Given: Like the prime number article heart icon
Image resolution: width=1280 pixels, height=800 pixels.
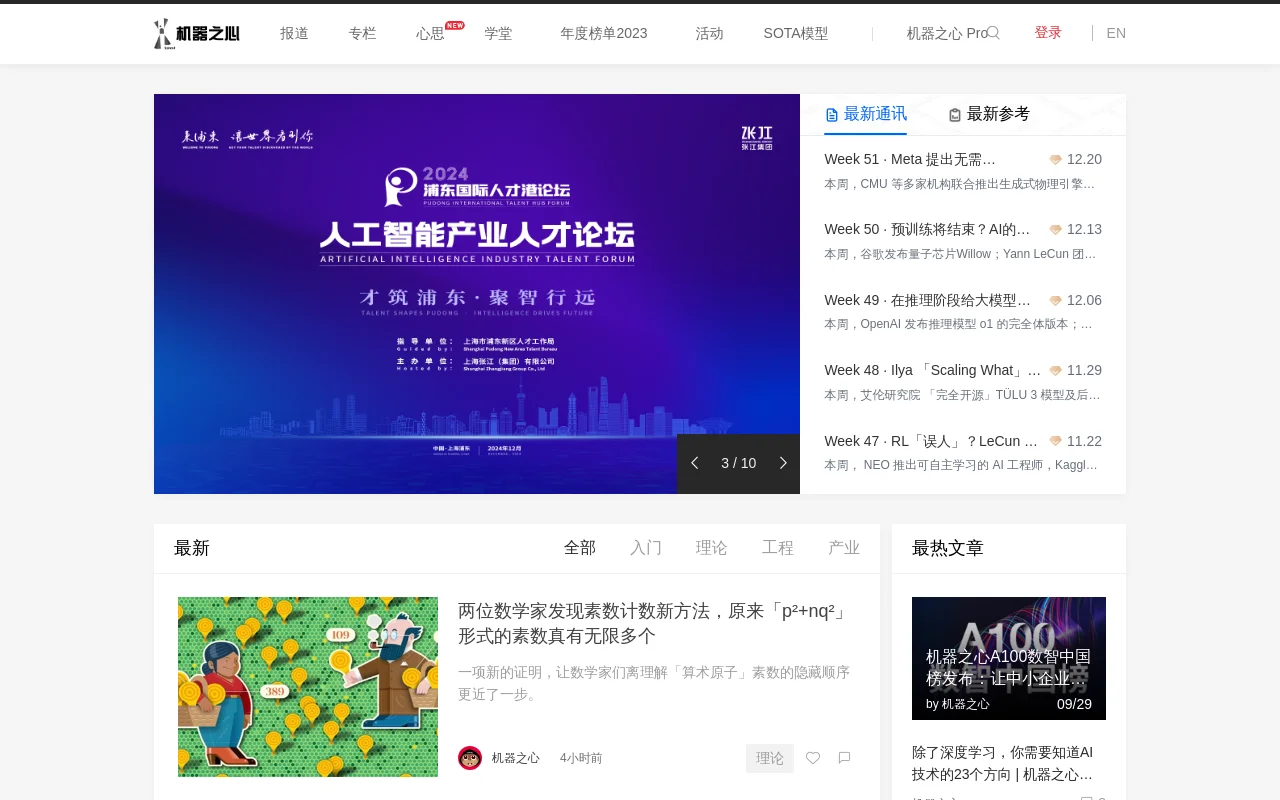Looking at the screenshot, I should (813, 758).
